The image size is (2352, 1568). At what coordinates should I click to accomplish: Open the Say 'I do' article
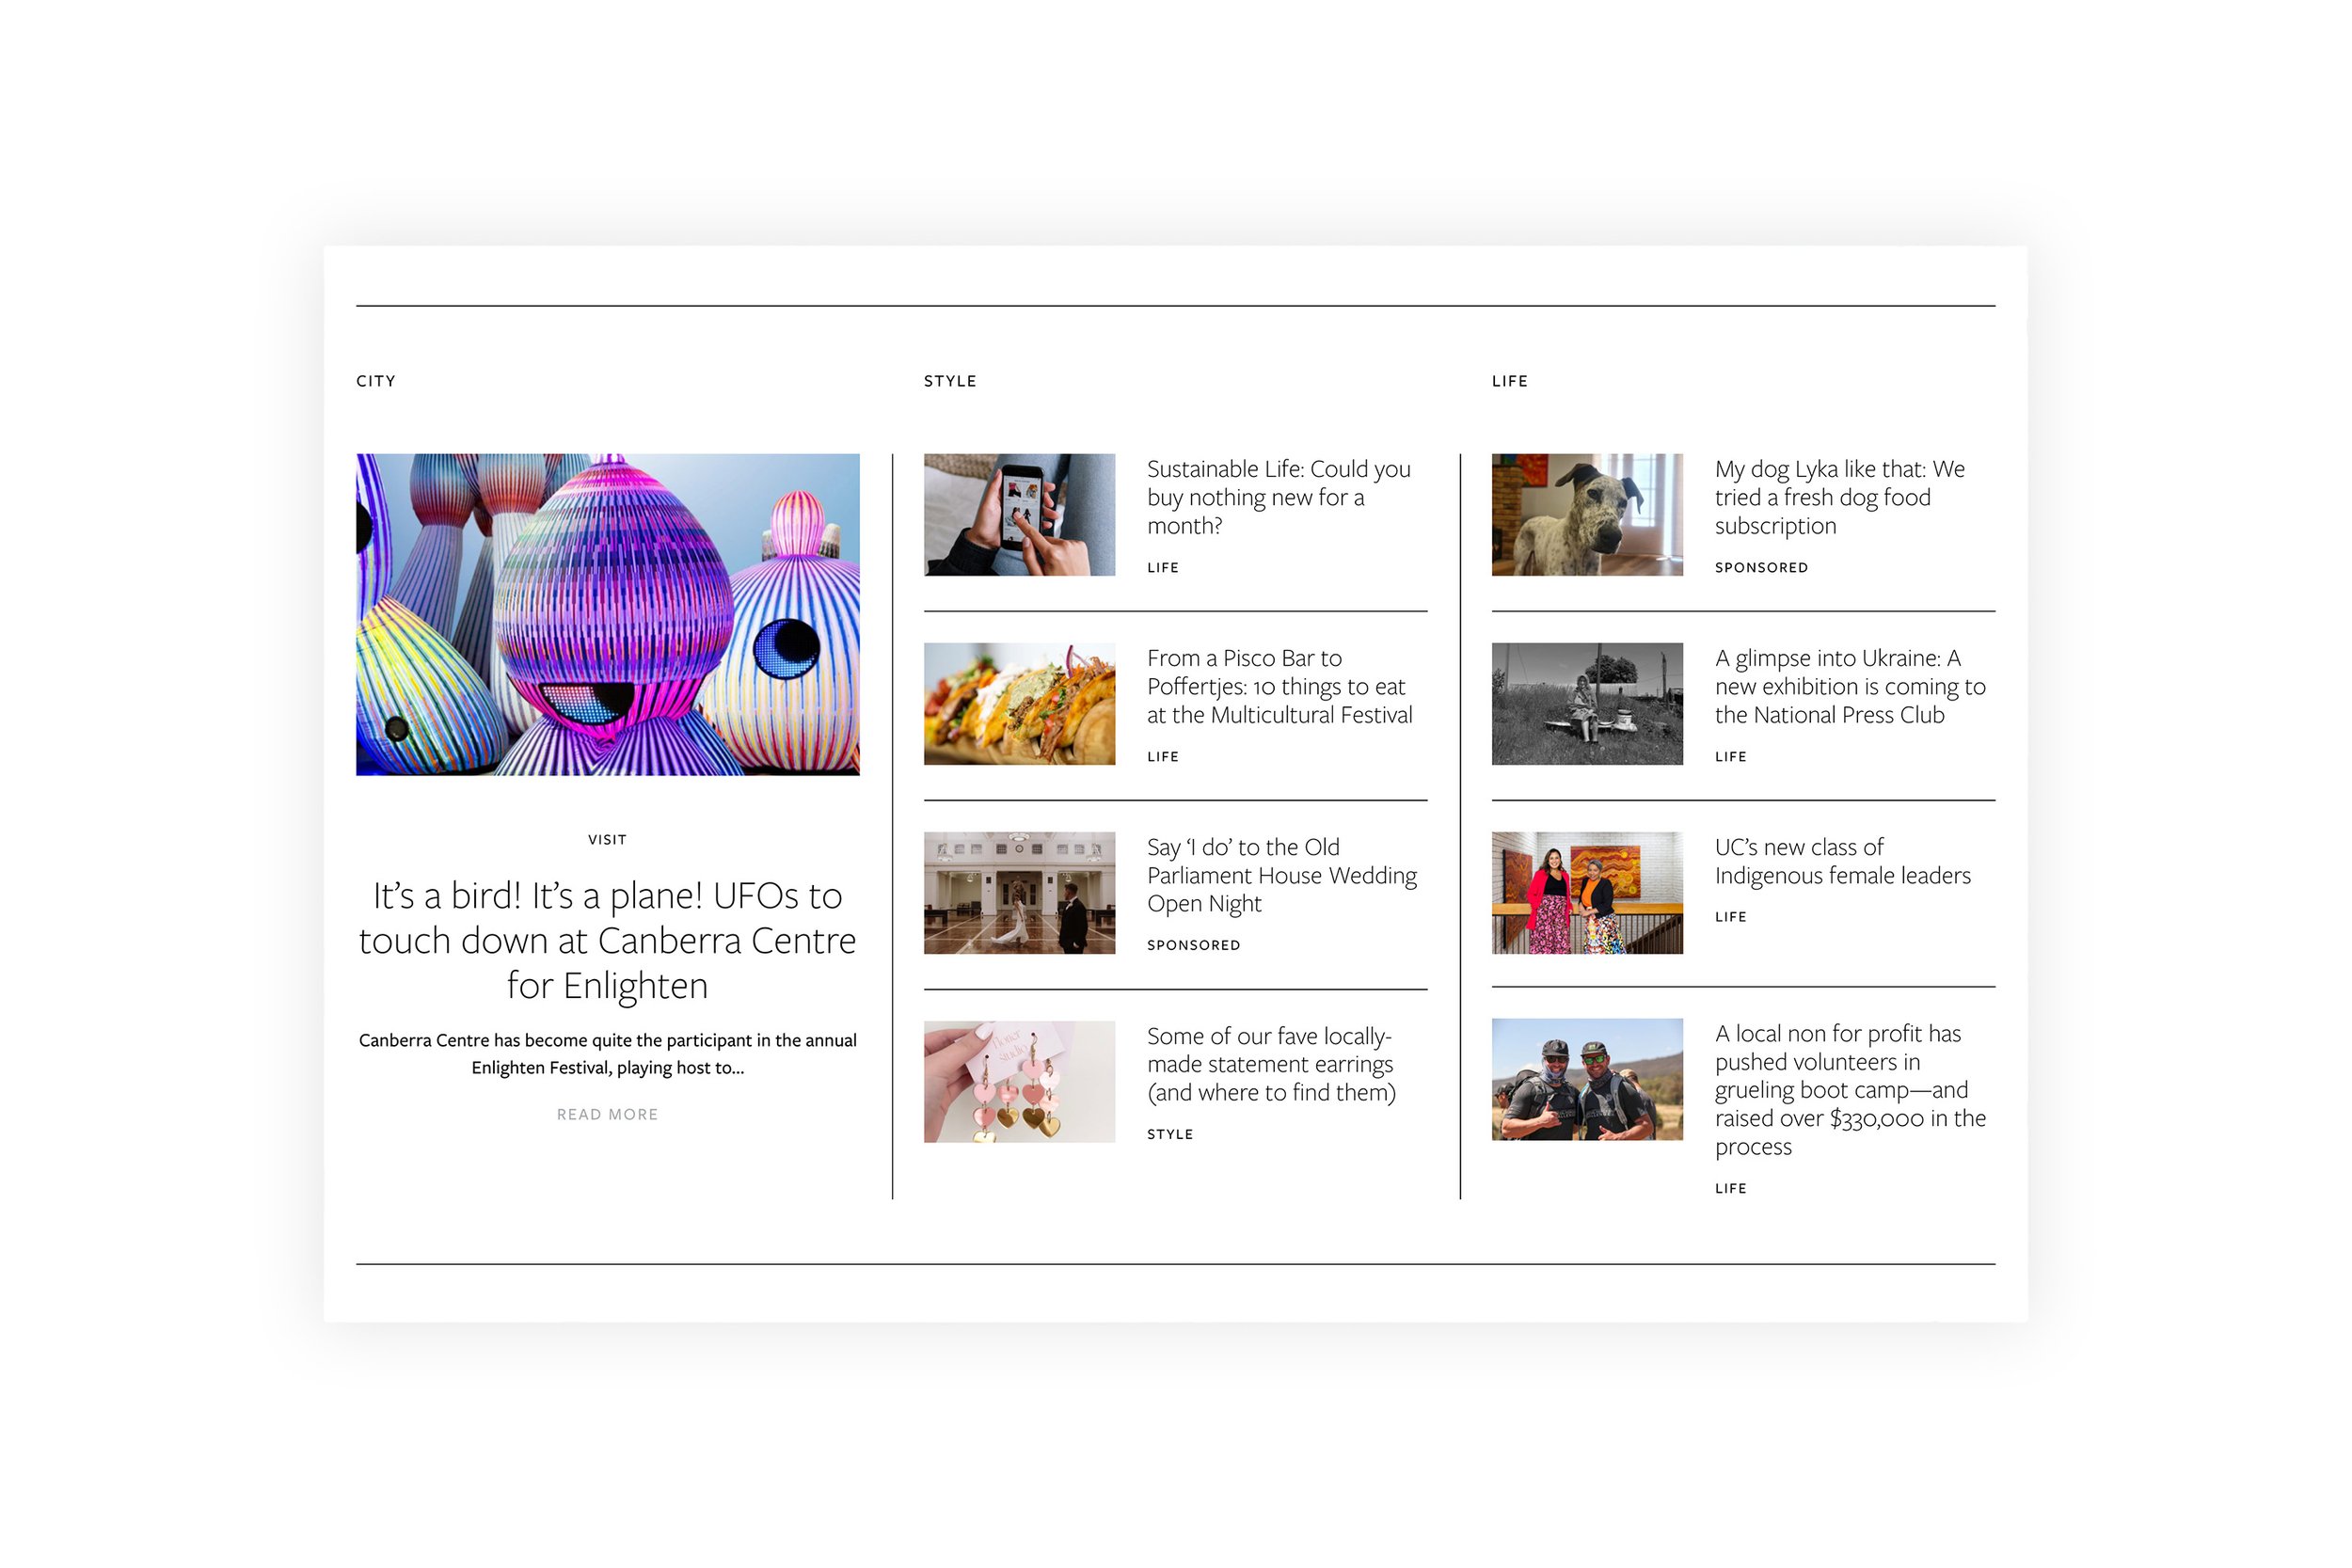[1280, 875]
